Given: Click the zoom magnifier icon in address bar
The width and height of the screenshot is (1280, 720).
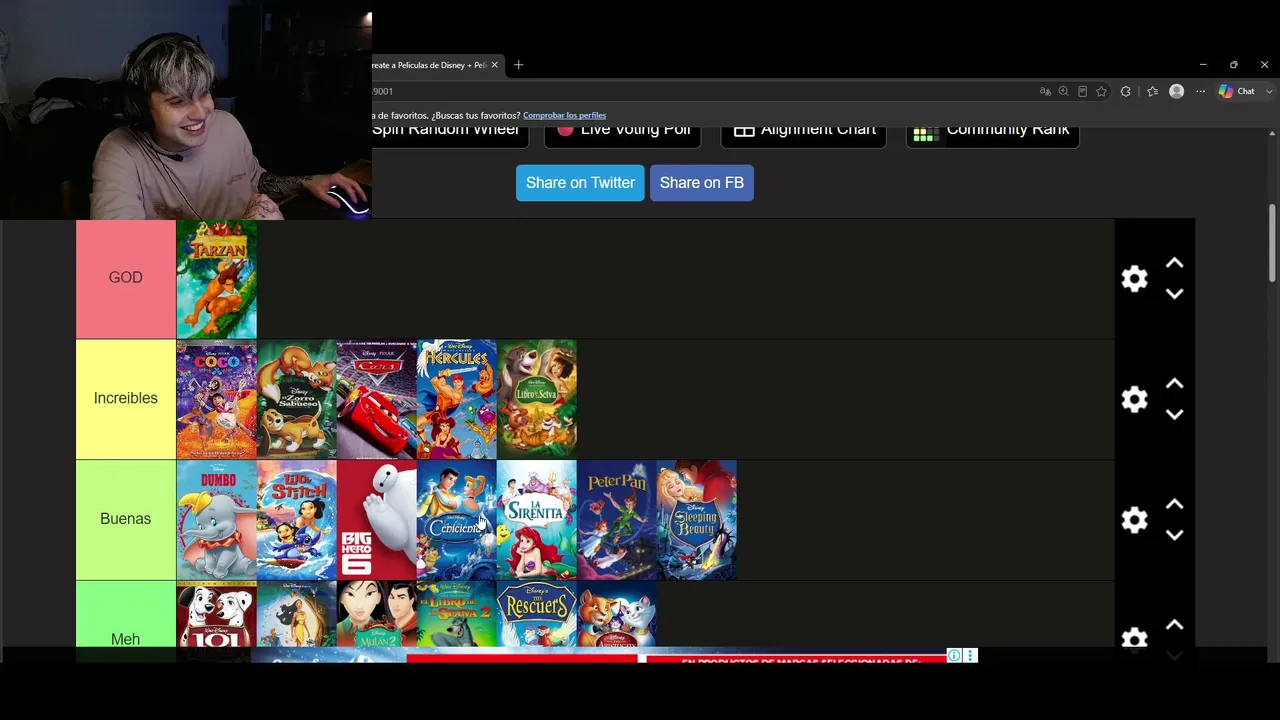Looking at the screenshot, I should pos(1064,91).
